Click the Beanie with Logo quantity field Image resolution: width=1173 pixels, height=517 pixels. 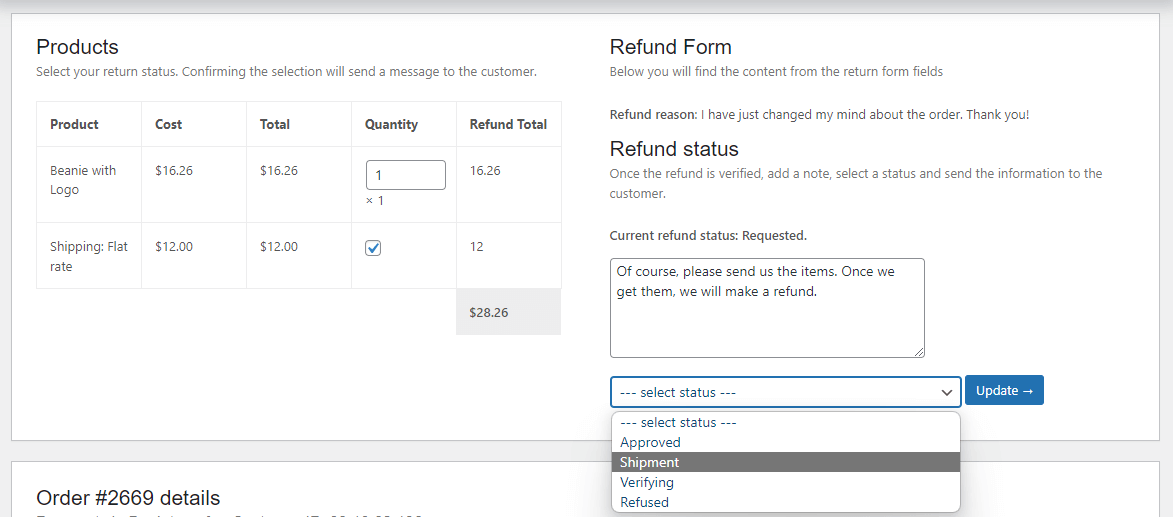pyautogui.click(x=405, y=175)
